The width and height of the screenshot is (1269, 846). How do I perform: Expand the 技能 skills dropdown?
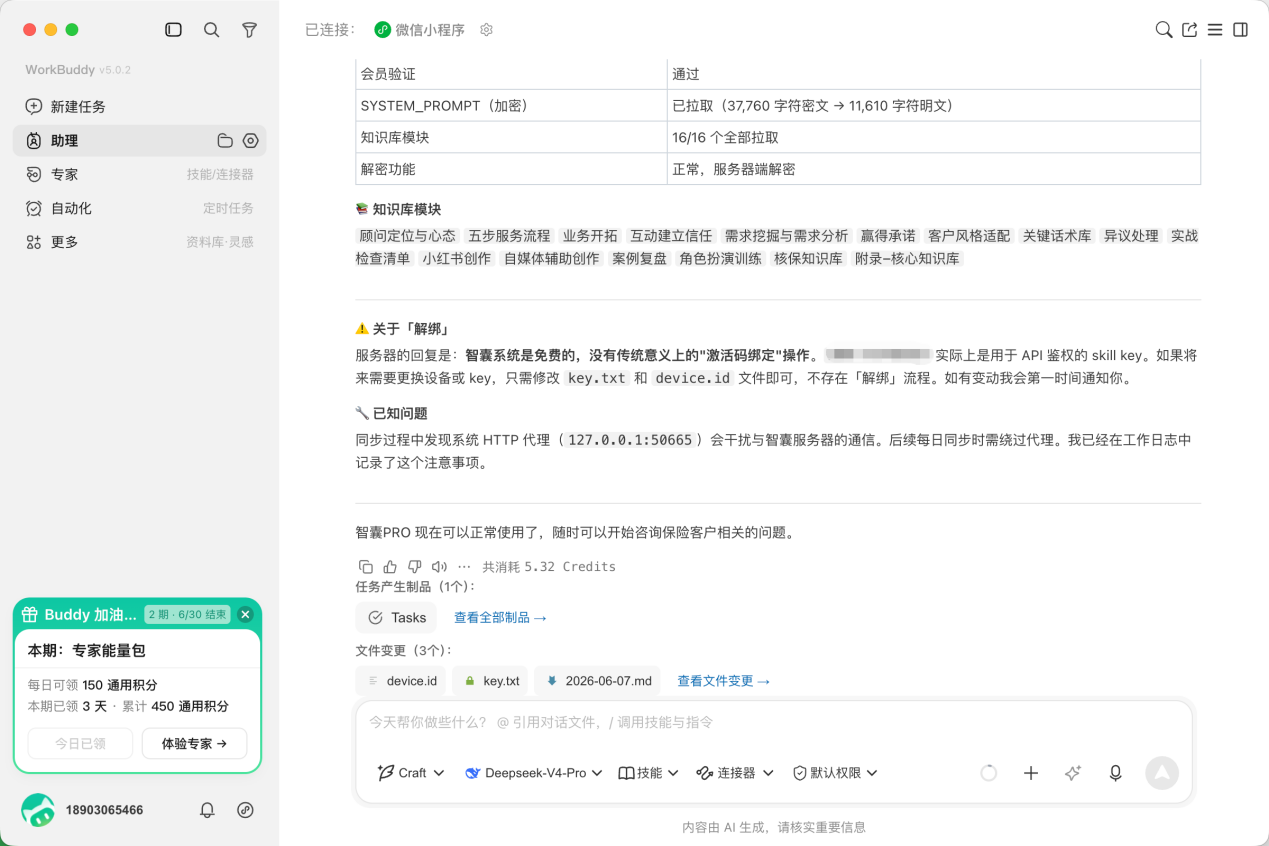click(x=649, y=773)
